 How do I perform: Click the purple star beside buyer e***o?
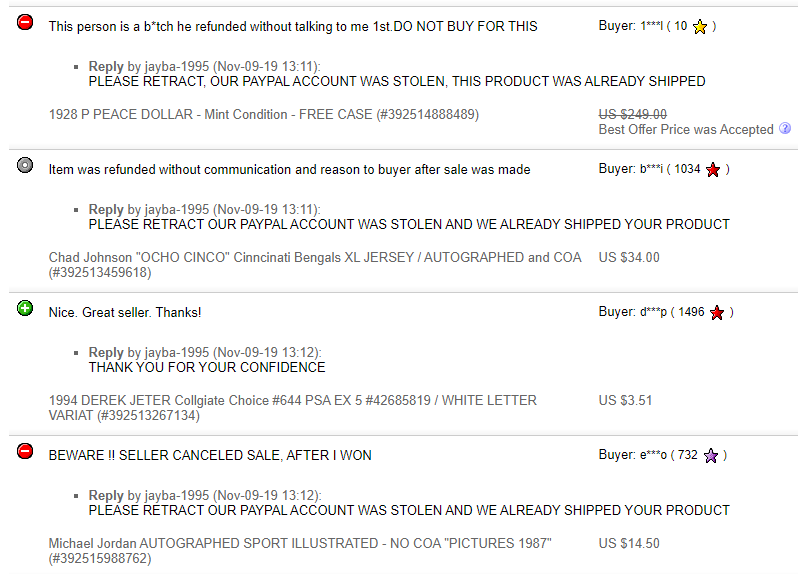[710, 455]
